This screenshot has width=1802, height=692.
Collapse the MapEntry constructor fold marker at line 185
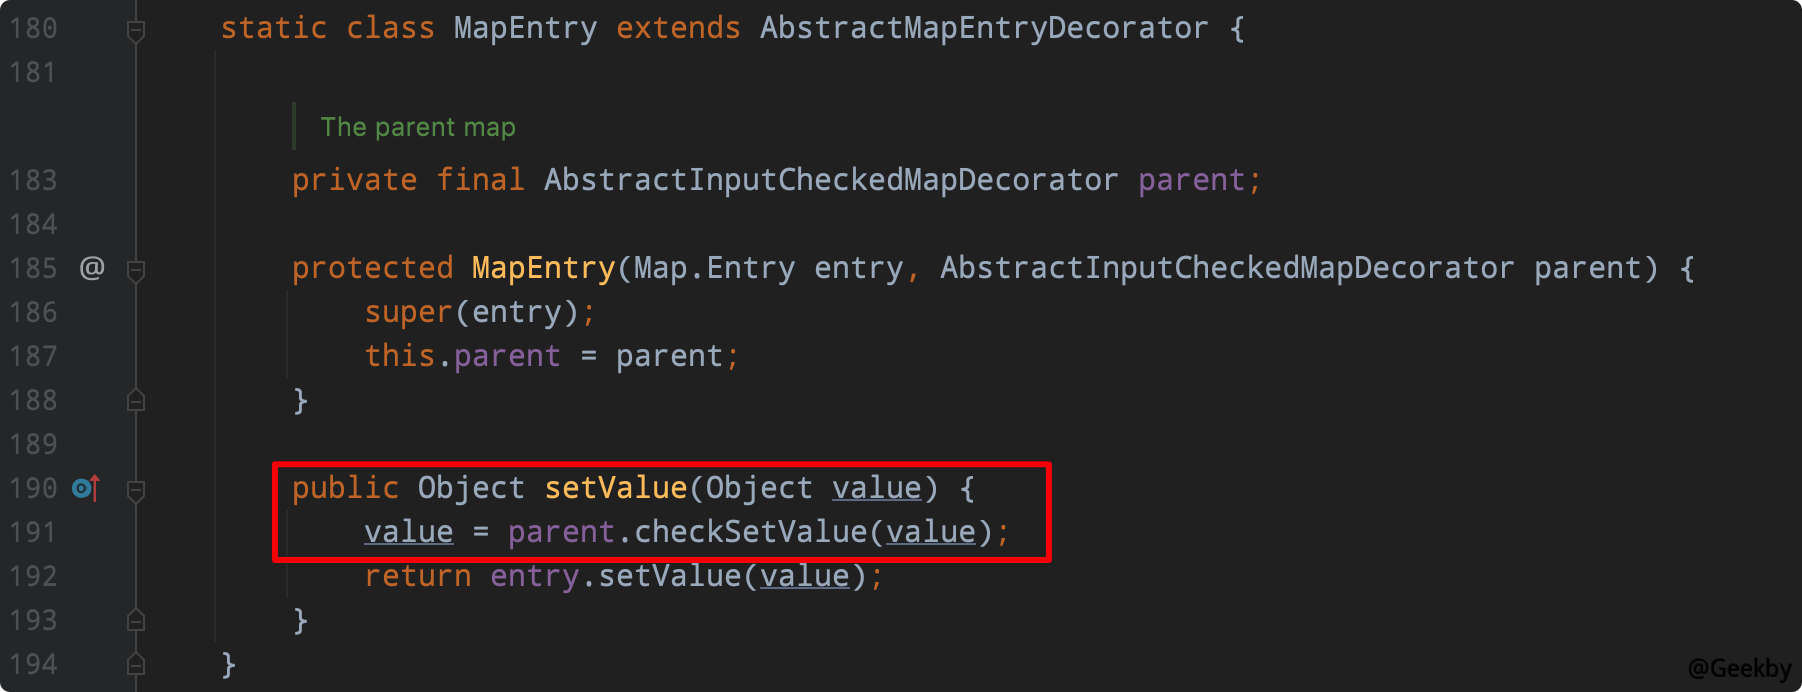pos(136,270)
